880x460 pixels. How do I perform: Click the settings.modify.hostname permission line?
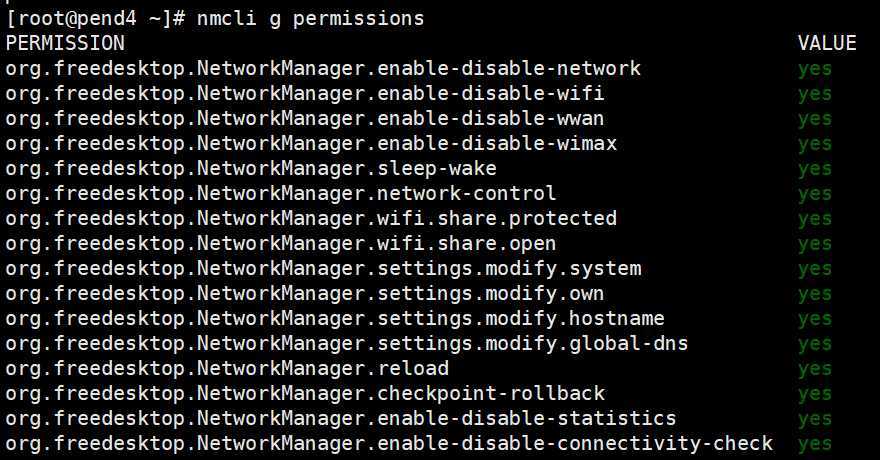tap(335, 319)
